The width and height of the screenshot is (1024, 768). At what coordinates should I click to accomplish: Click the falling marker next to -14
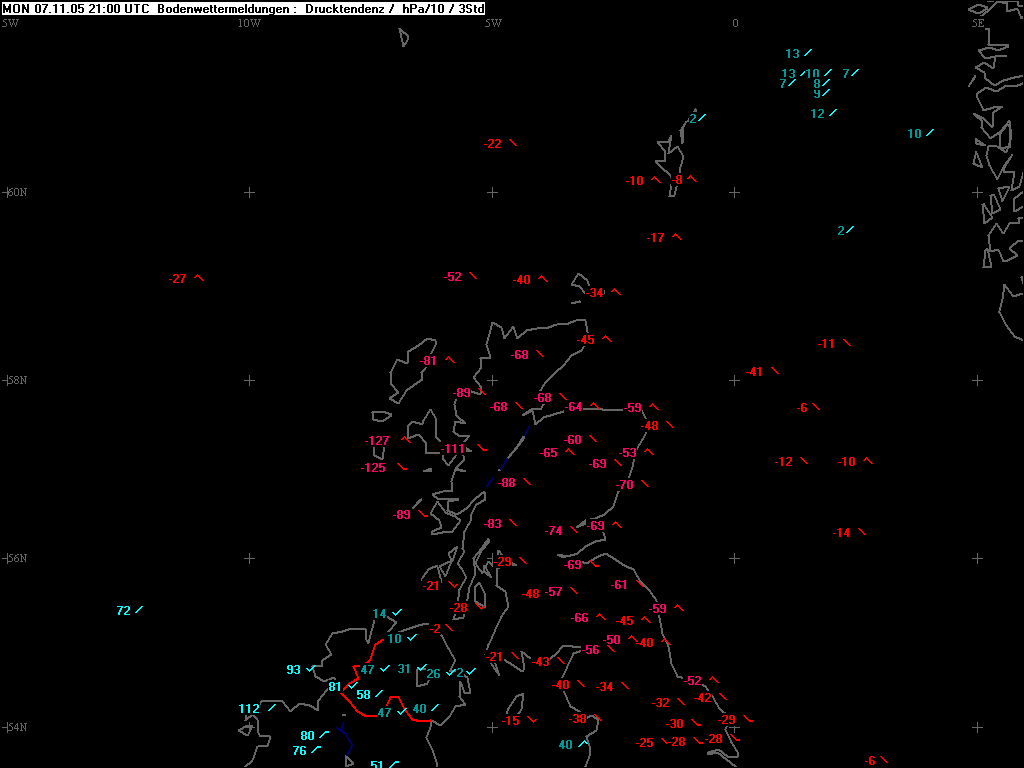tap(862, 532)
